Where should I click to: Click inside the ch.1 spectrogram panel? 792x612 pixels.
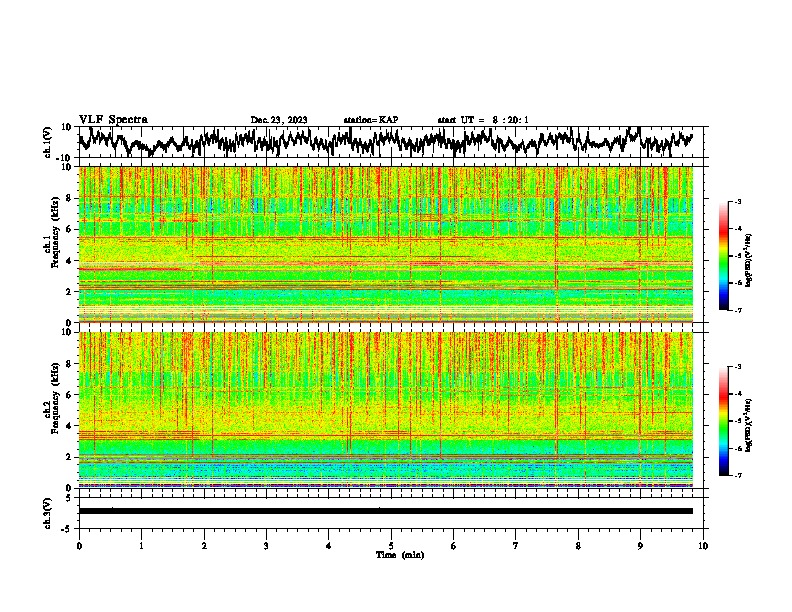click(386, 244)
